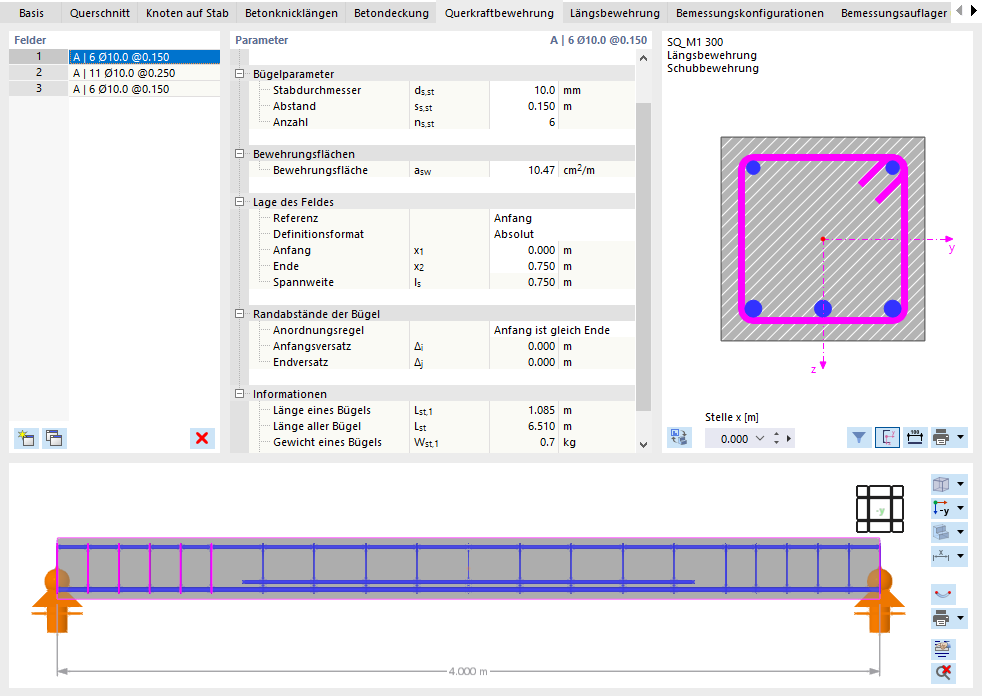Click the Referenz value Anfang
Image resolution: width=982 pixels, height=696 pixels.
click(x=562, y=218)
